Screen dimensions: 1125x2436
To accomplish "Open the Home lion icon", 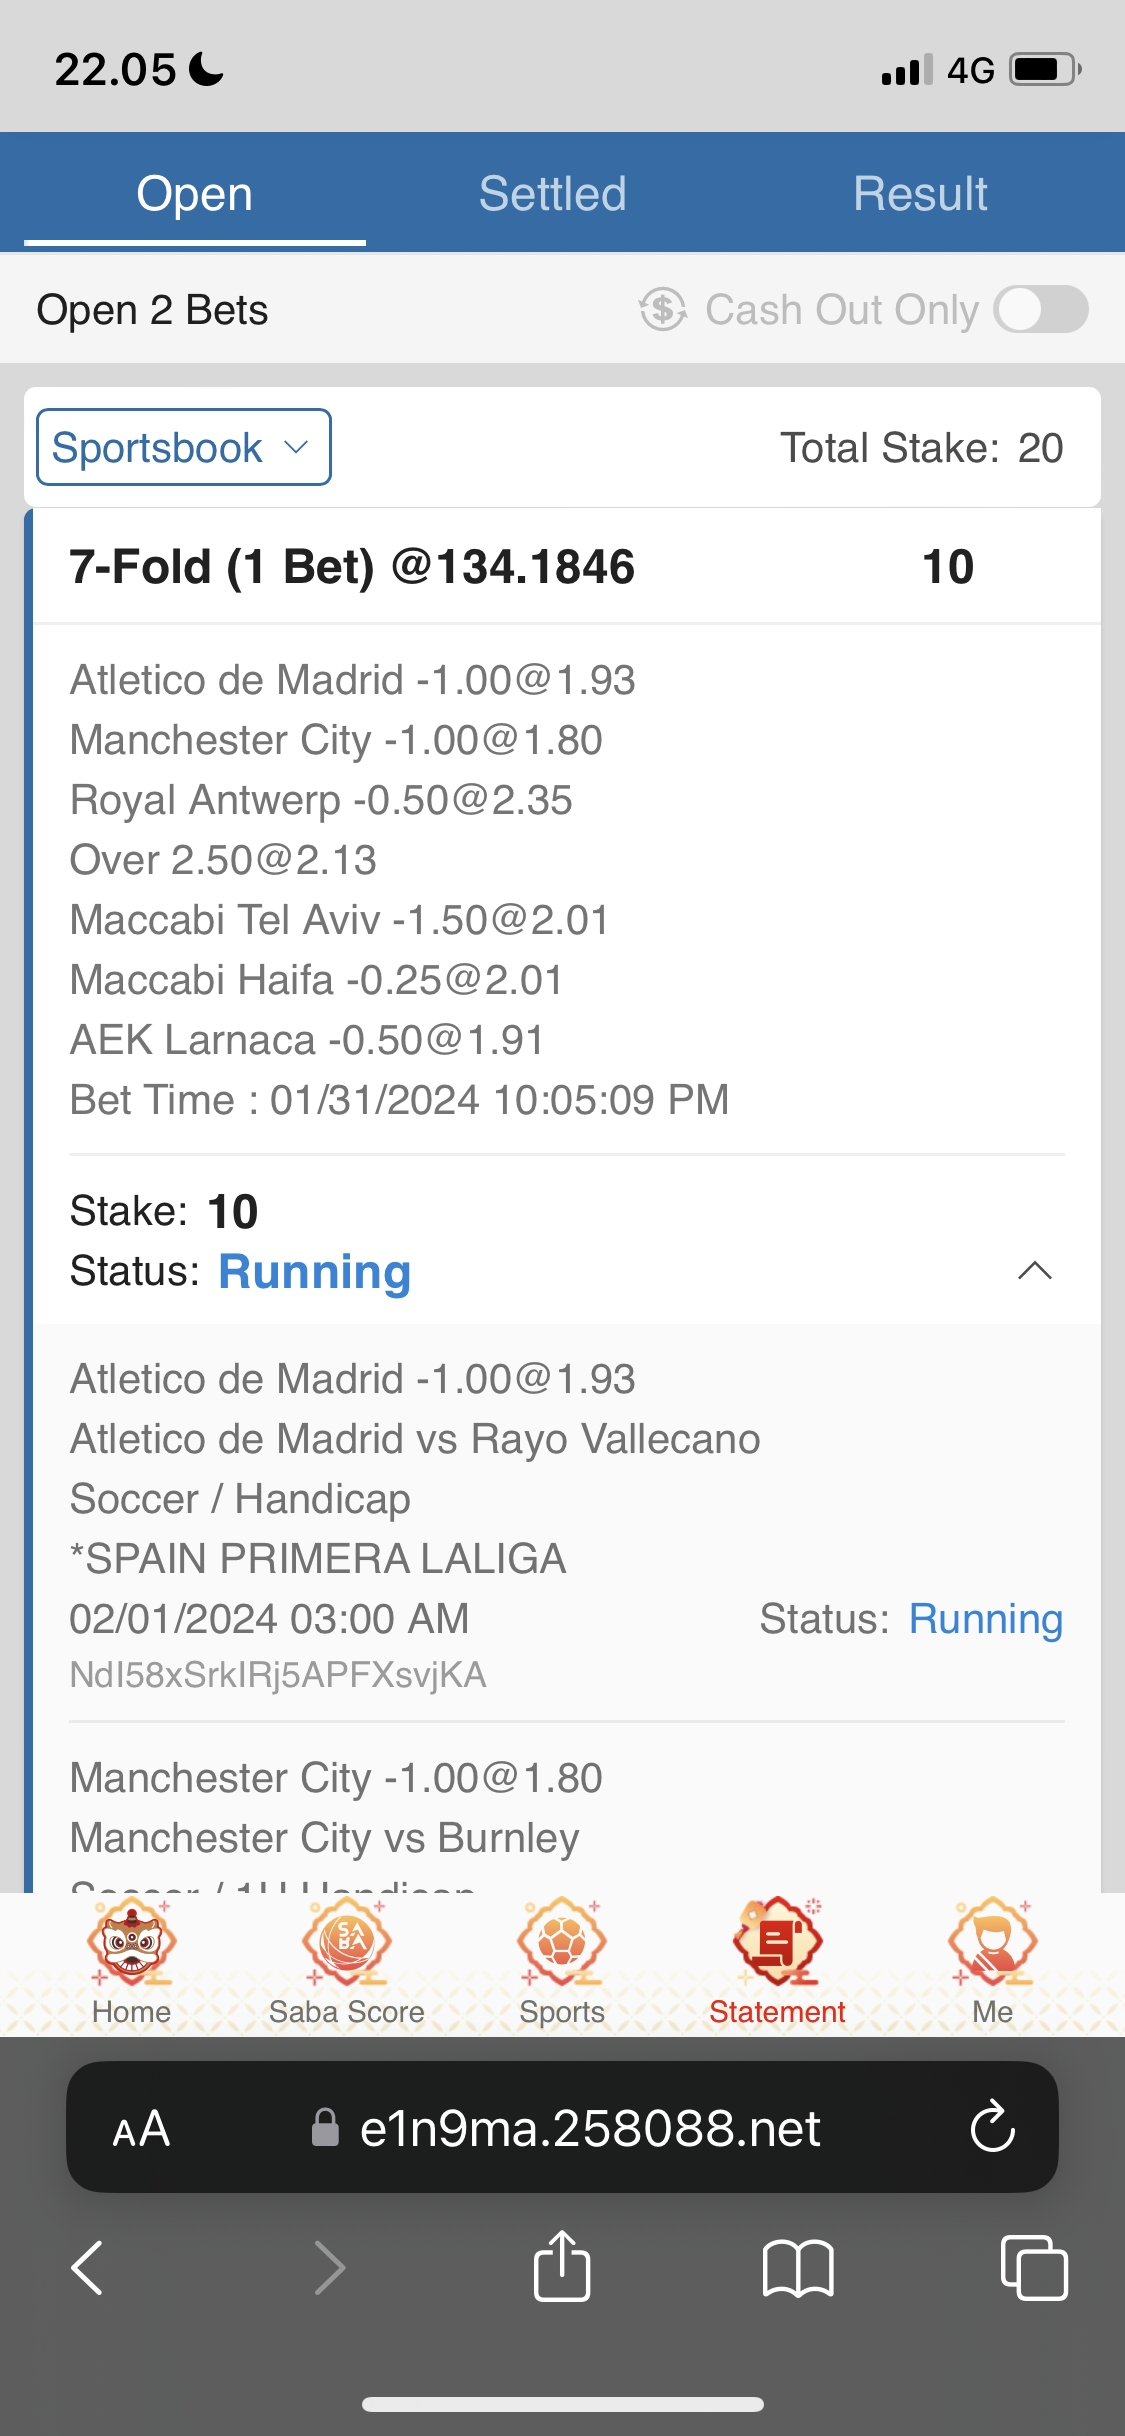I will coord(131,1943).
